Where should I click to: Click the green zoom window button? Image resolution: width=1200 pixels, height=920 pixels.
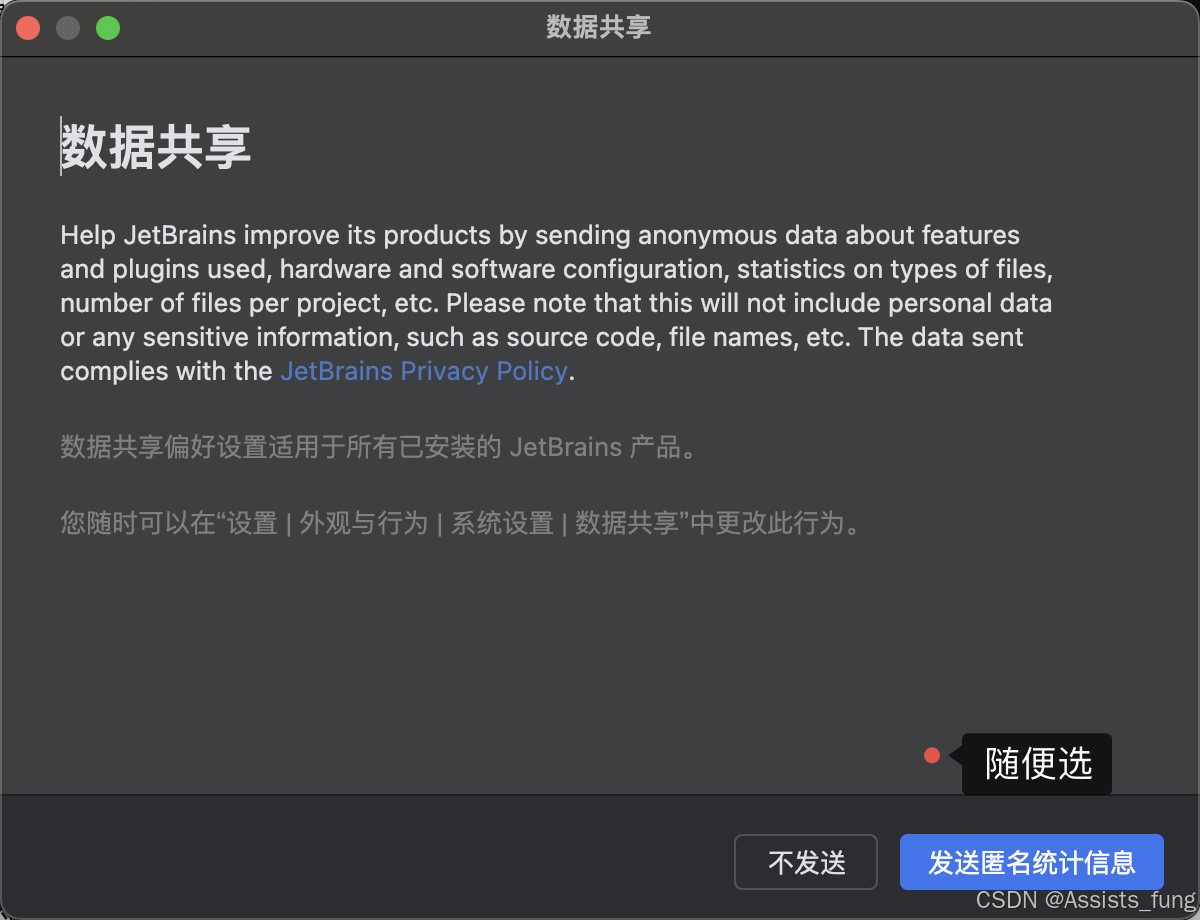tap(108, 28)
